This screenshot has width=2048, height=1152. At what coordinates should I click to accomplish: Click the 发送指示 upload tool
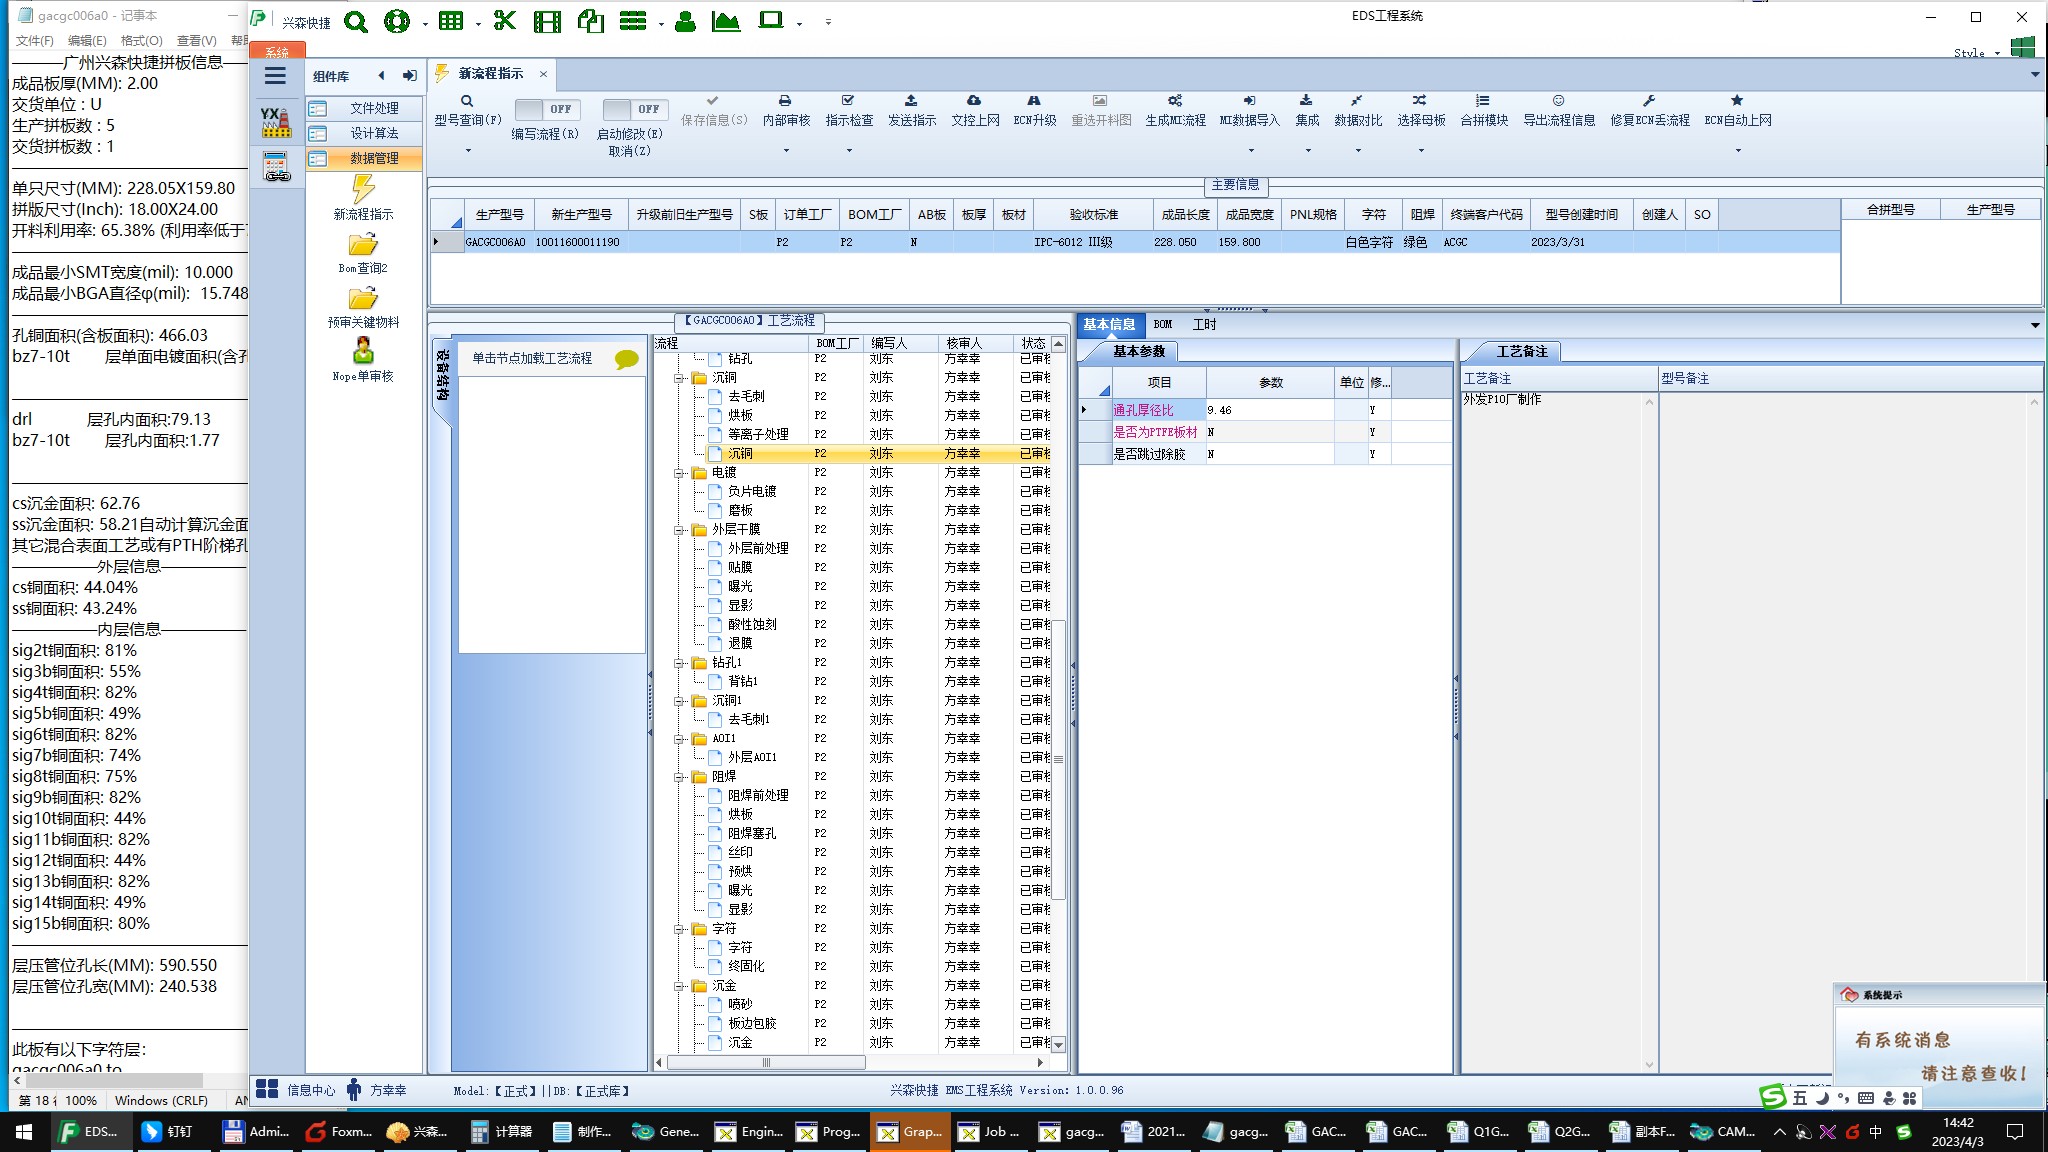pos(911,110)
